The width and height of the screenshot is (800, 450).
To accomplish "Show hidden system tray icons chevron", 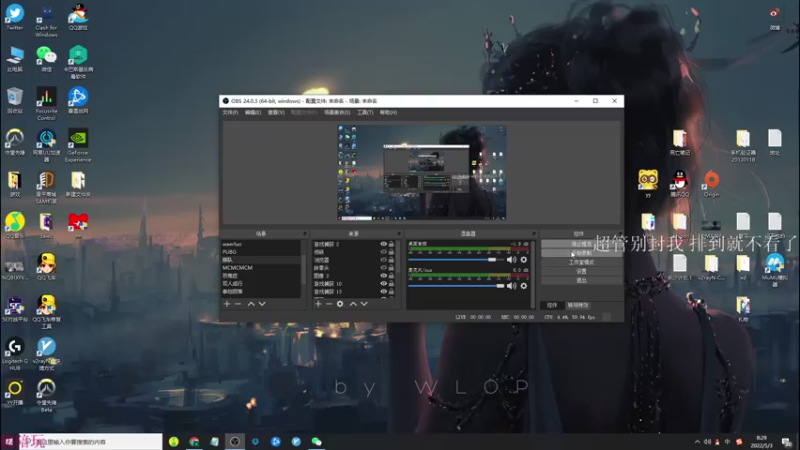I will coord(697,442).
